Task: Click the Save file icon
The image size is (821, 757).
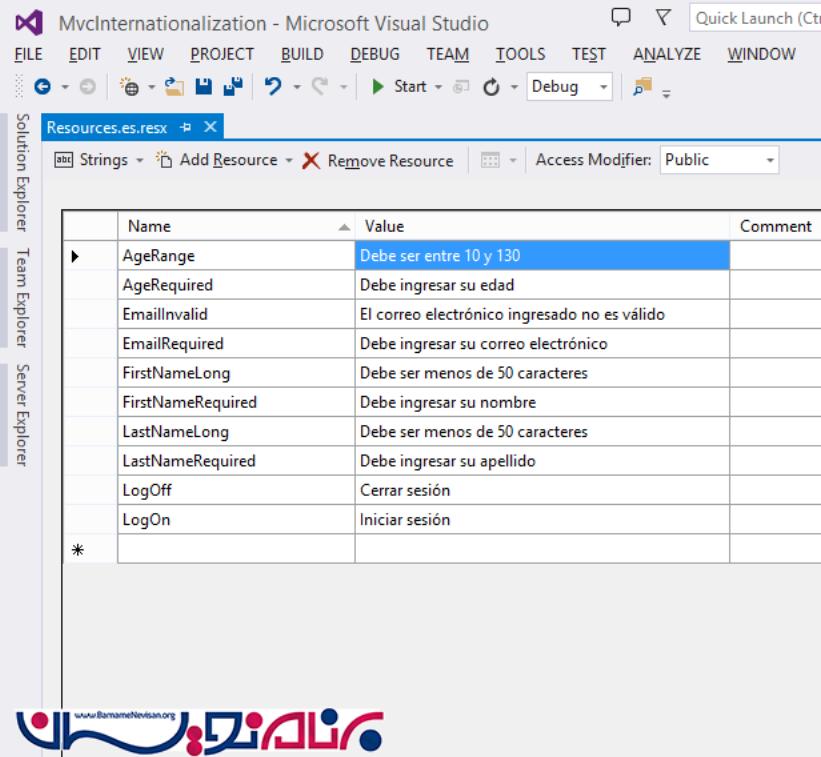Action: pyautogui.click(x=204, y=87)
